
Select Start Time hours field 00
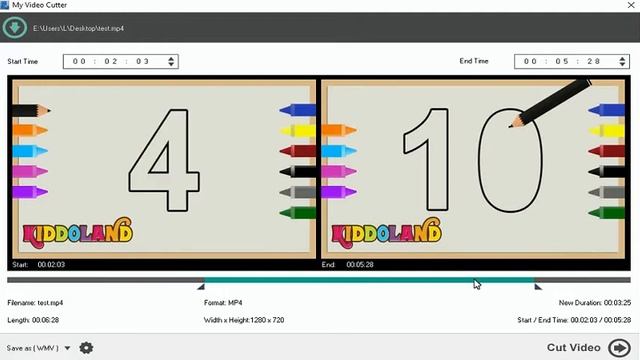79,61
